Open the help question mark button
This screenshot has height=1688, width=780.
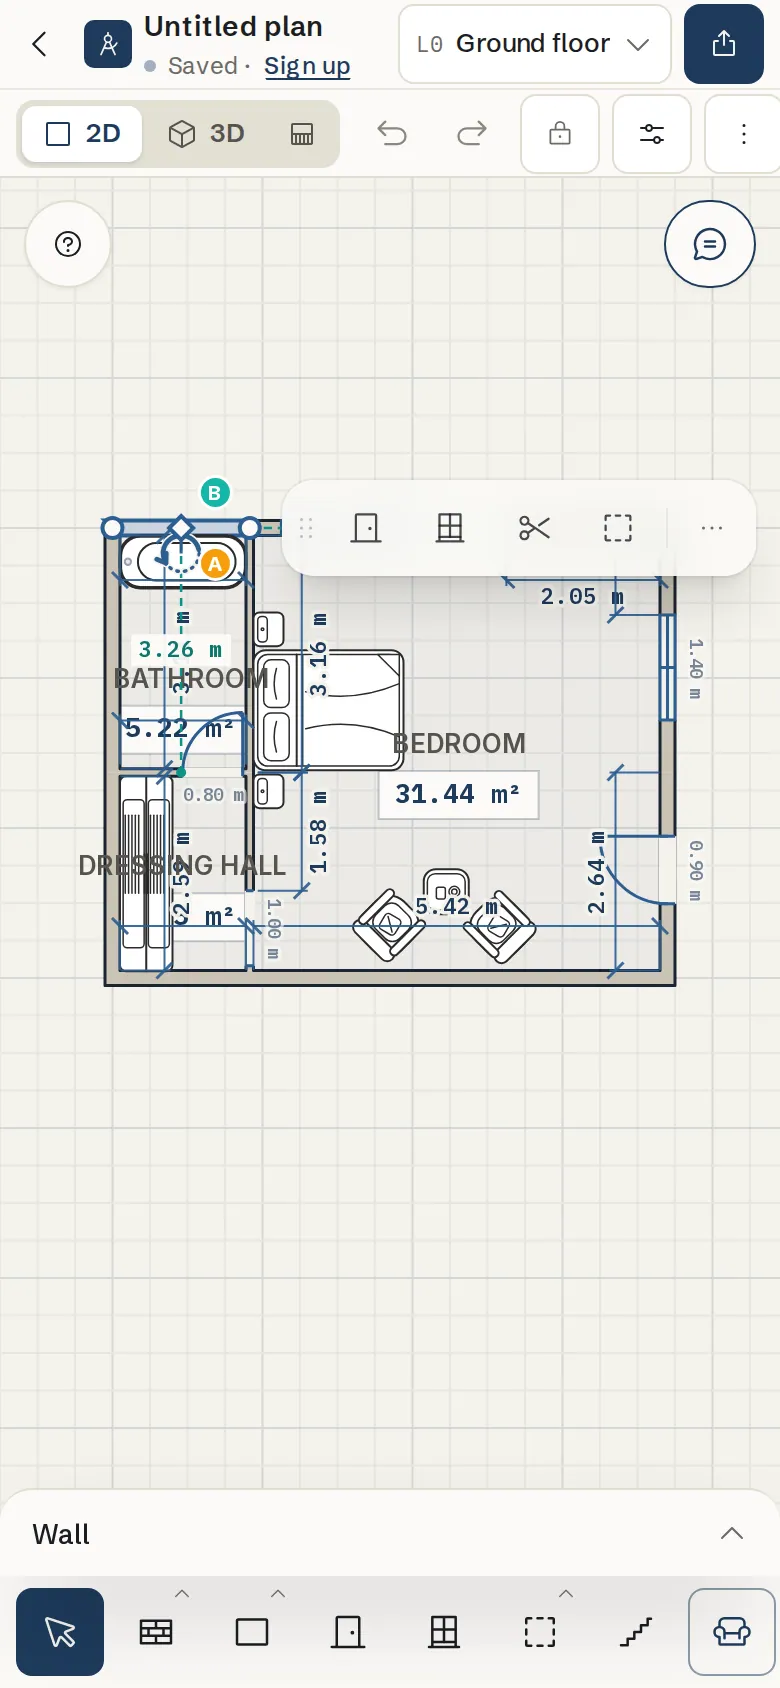(x=68, y=244)
